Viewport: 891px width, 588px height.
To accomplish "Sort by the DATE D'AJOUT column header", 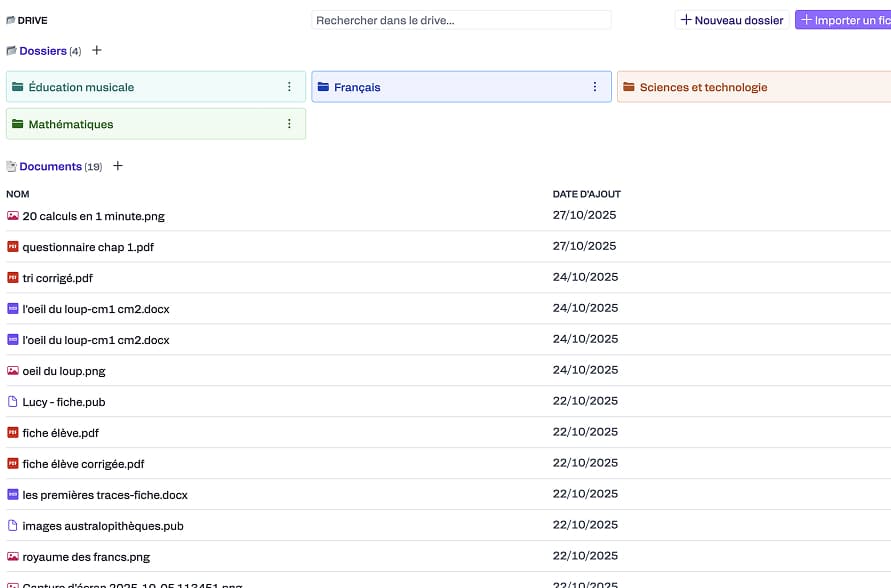I will [586, 194].
